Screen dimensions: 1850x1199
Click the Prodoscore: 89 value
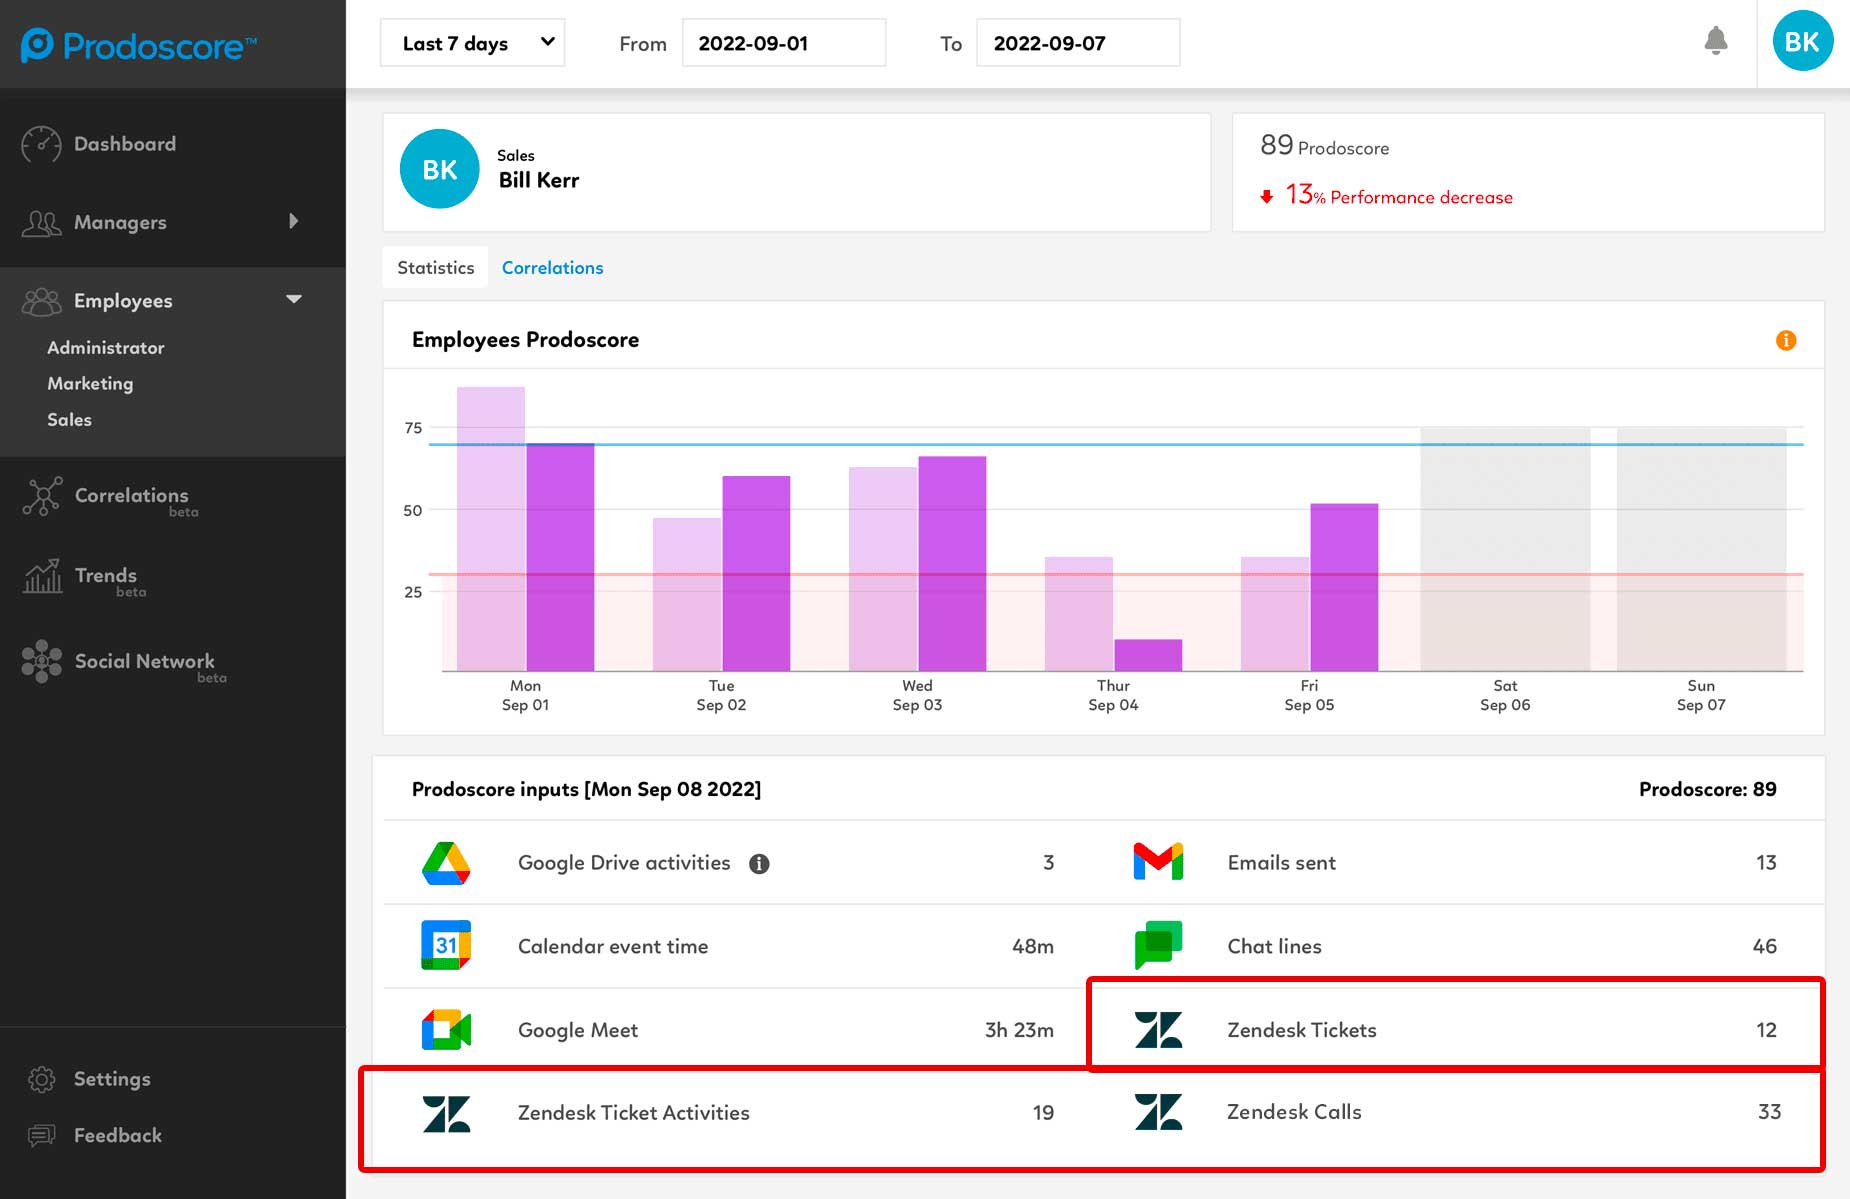(x=1707, y=789)
